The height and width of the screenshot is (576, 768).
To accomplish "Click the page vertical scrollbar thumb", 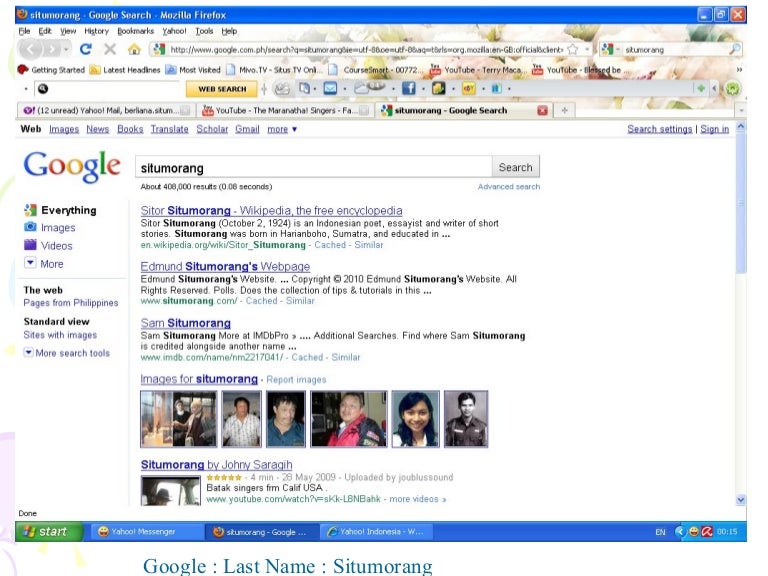I will pos(741,203).
